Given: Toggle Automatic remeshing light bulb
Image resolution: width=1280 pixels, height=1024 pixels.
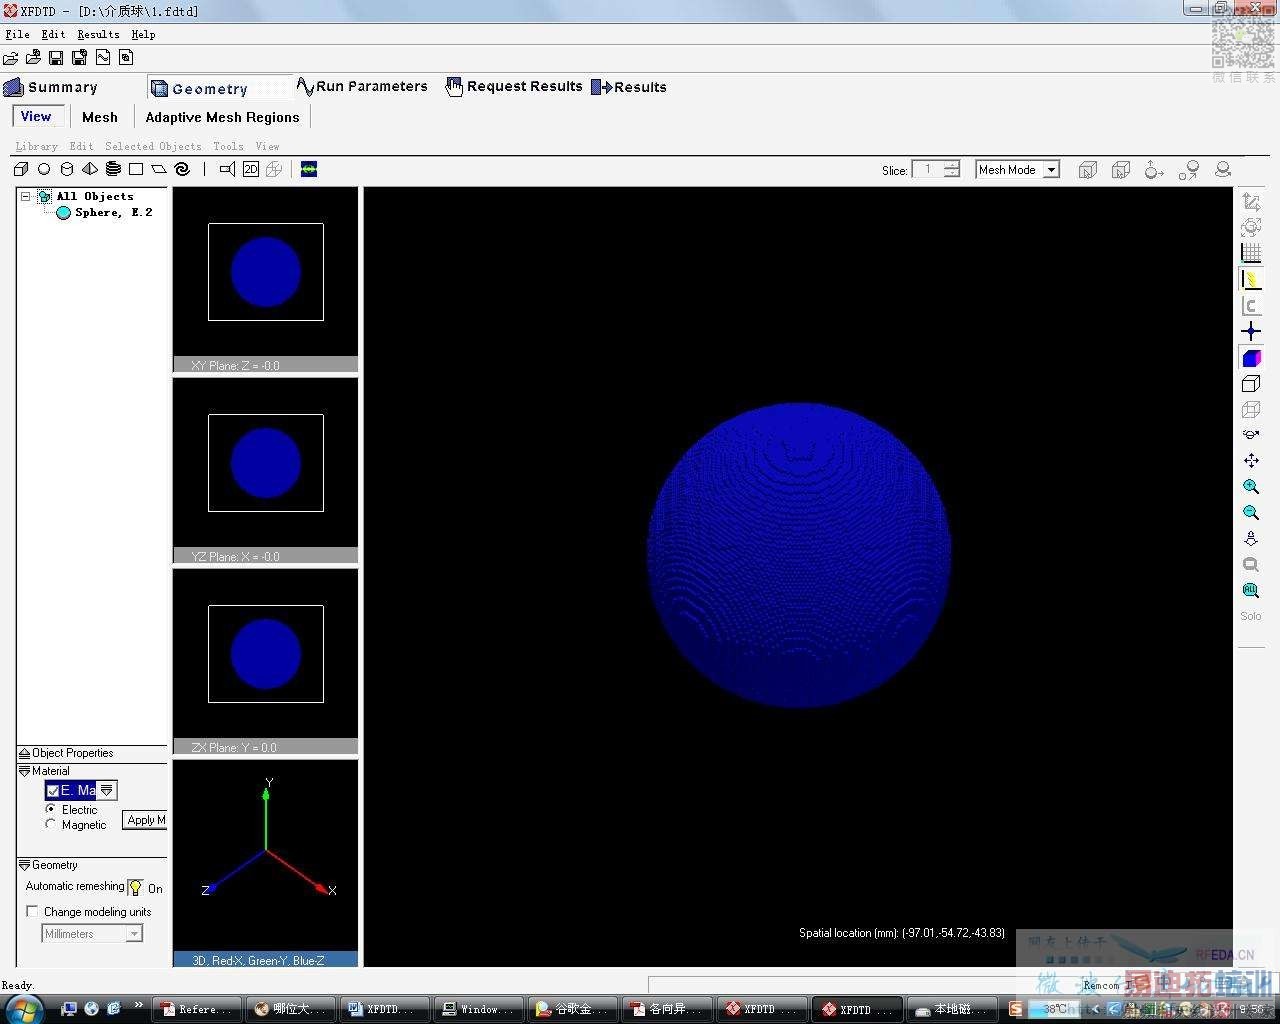Looking at the screenshot, I should 136,887.
